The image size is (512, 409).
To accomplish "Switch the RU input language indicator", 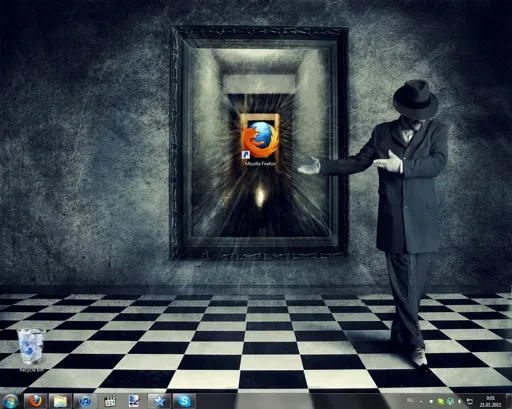I will click(410, 400).
